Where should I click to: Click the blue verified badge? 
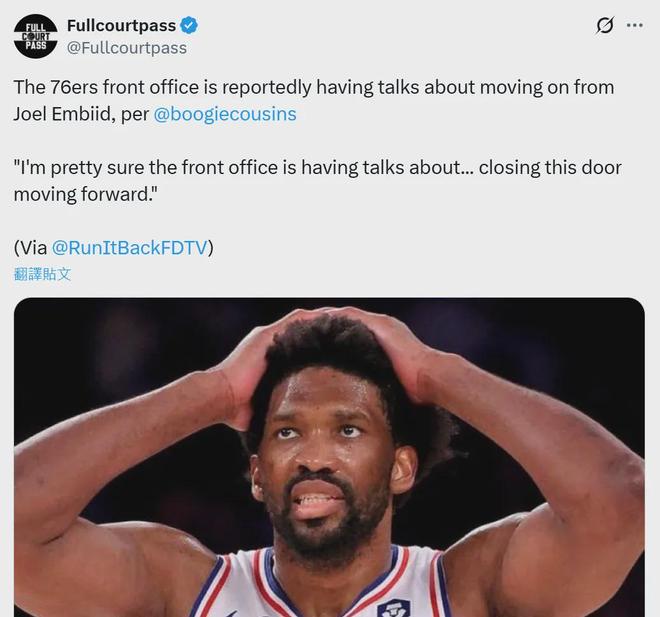pyautogui.click(x=189, y=26)
